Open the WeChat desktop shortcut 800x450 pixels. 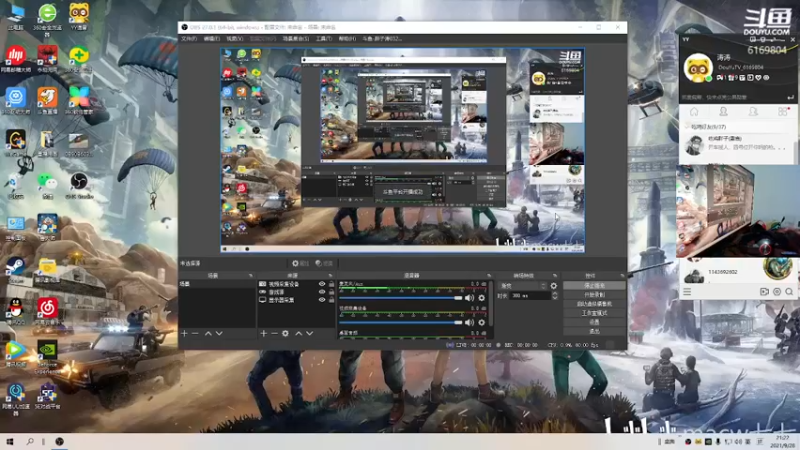[x=47, y=185]
